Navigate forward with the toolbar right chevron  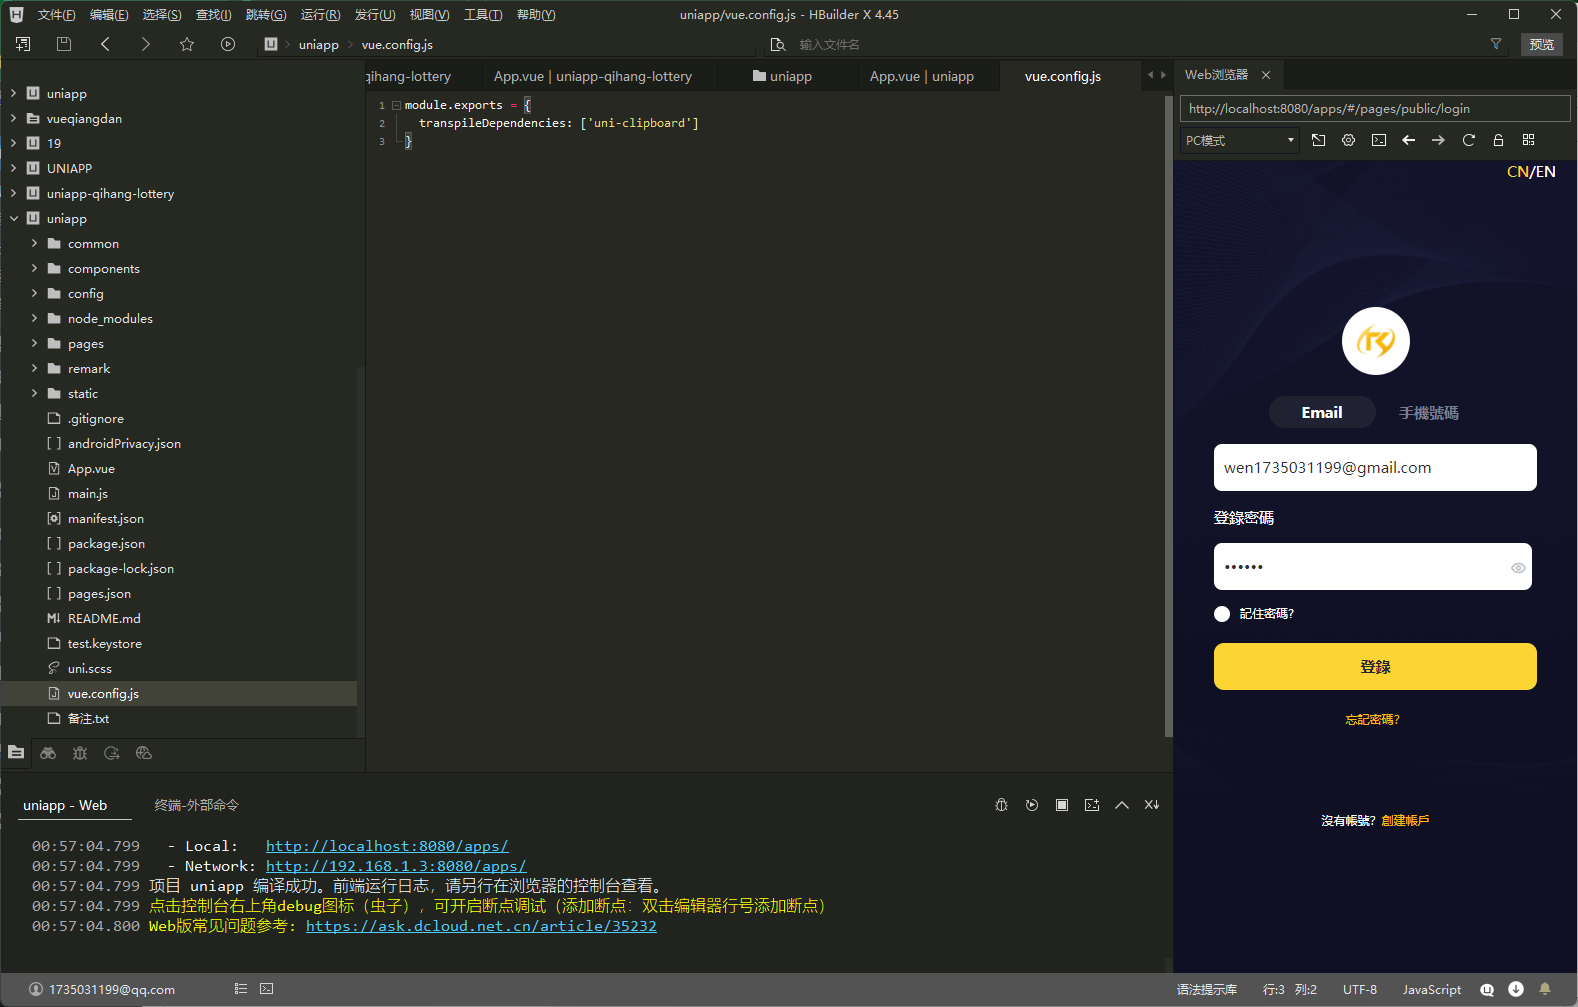pos(146,44)
